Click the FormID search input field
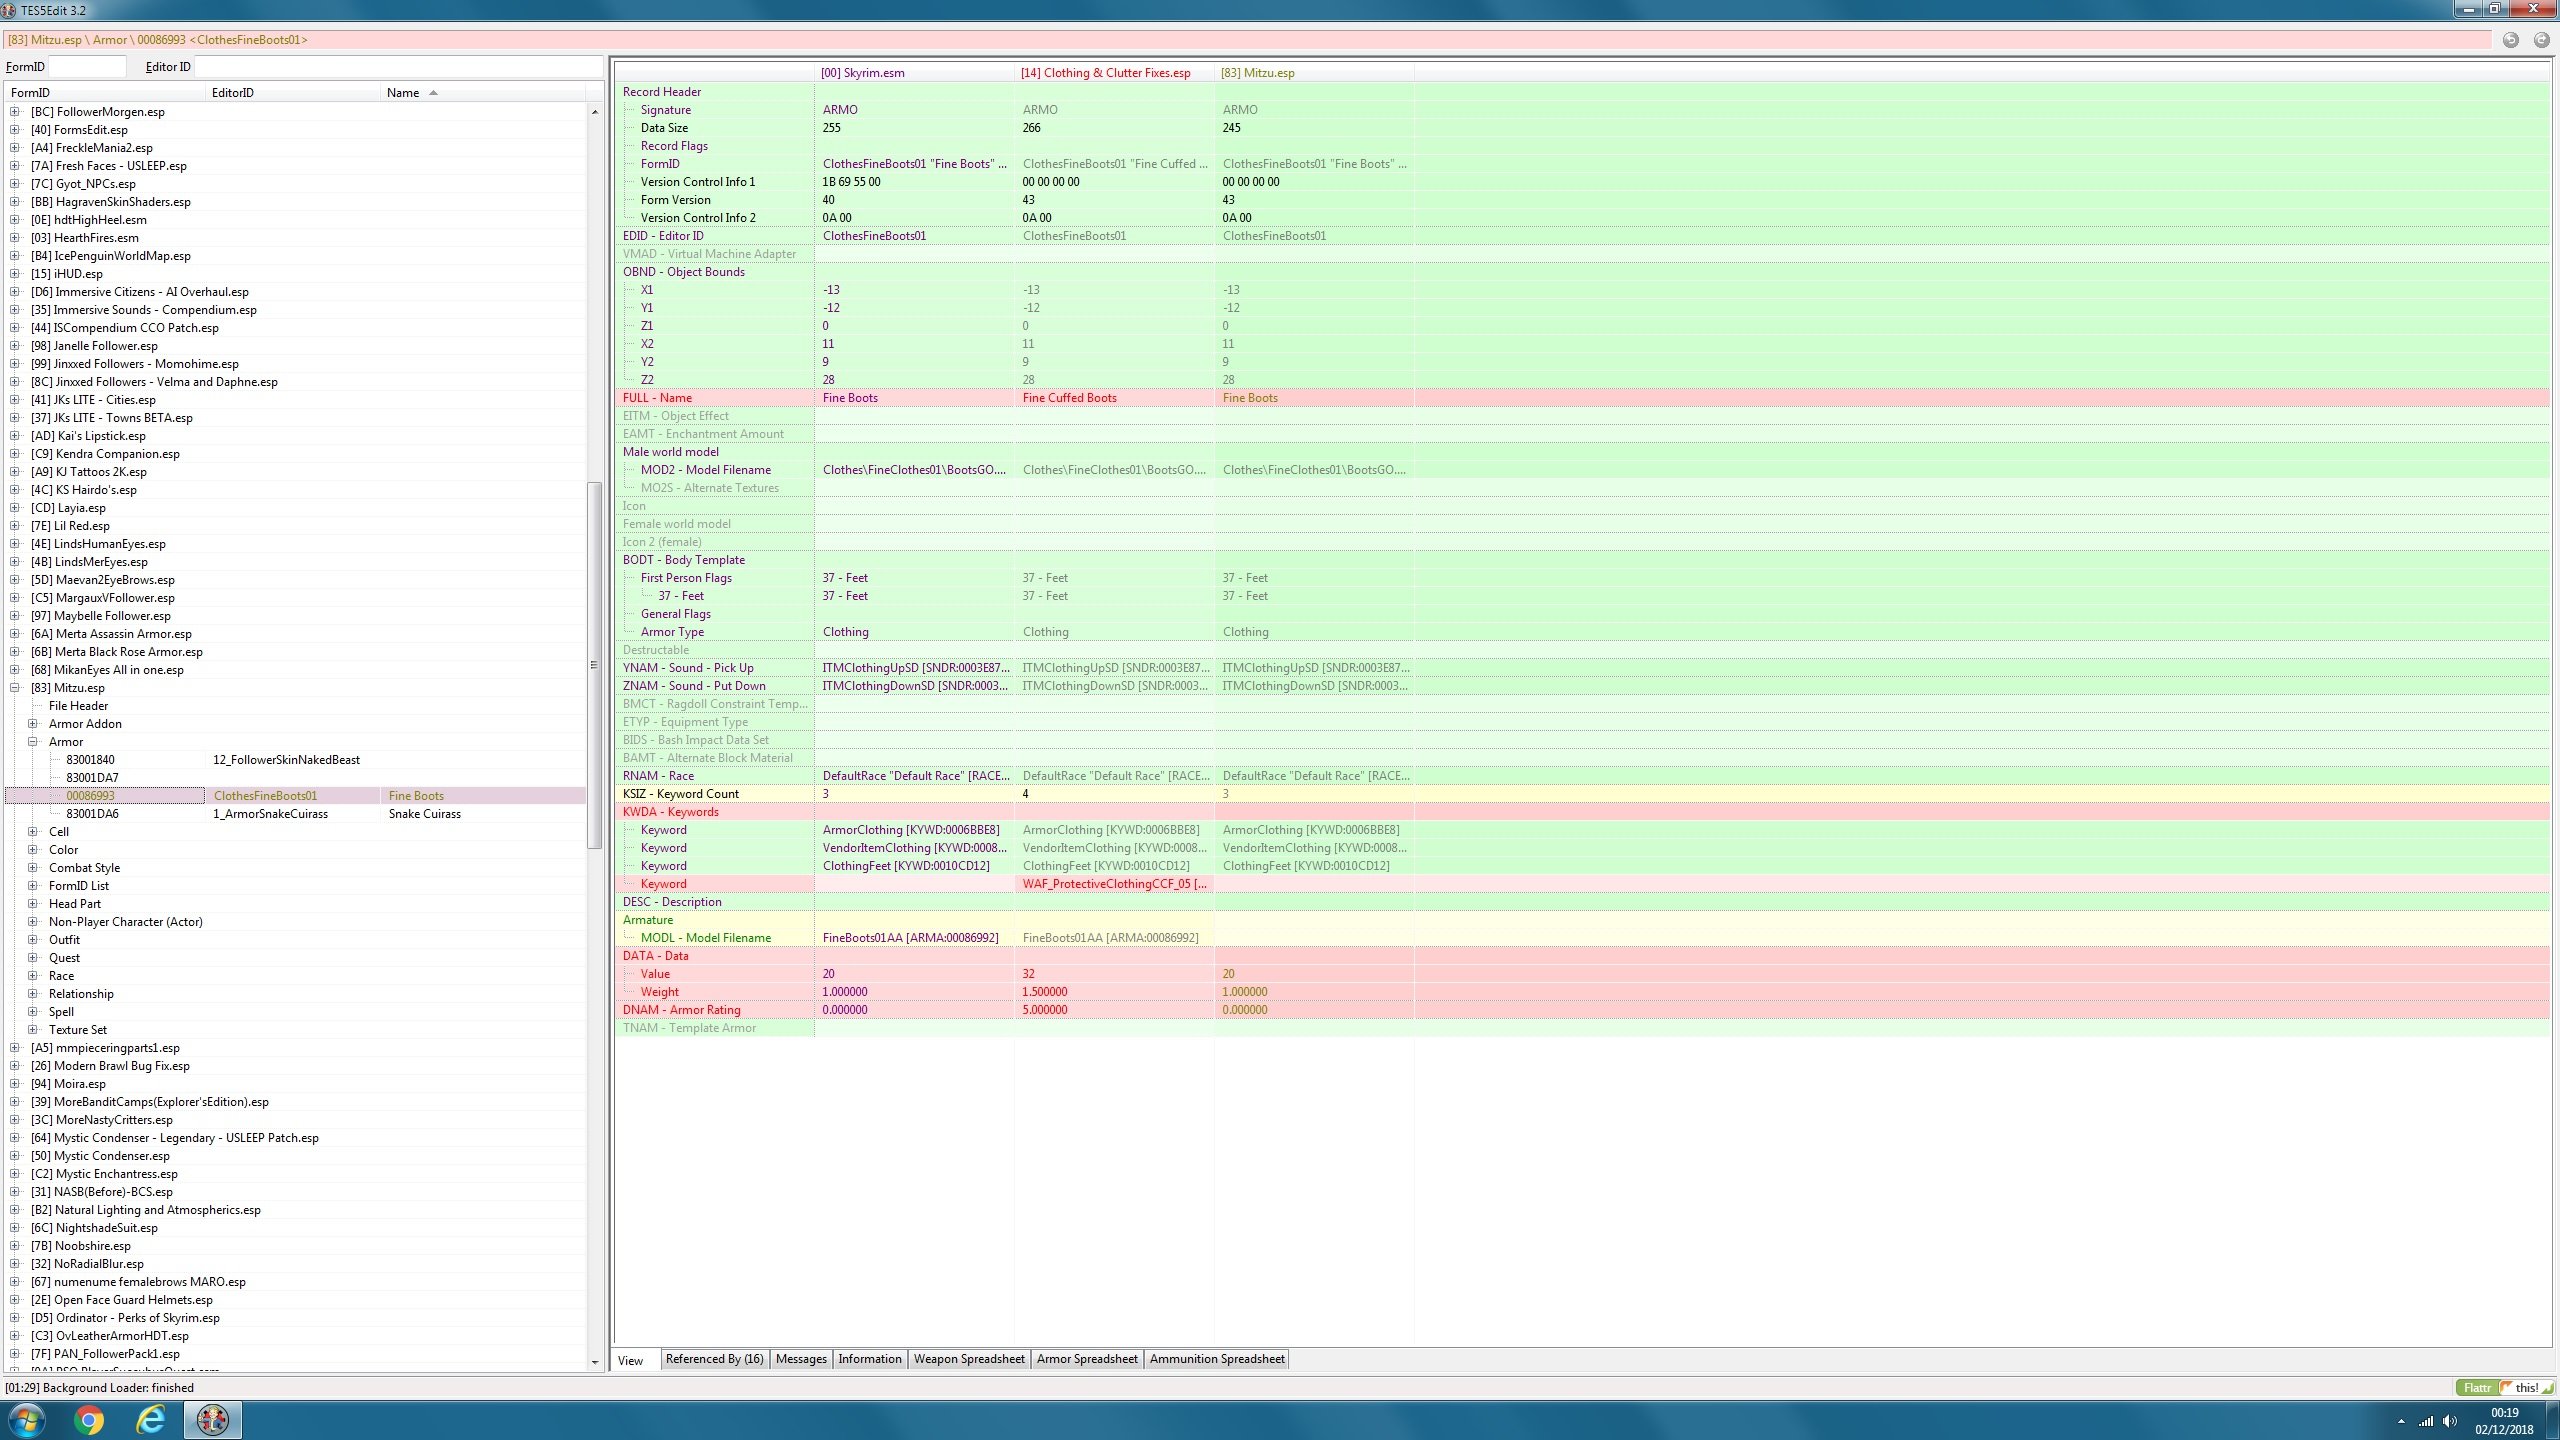This screenshot has height=1440, width=2560. pos(88,67)
